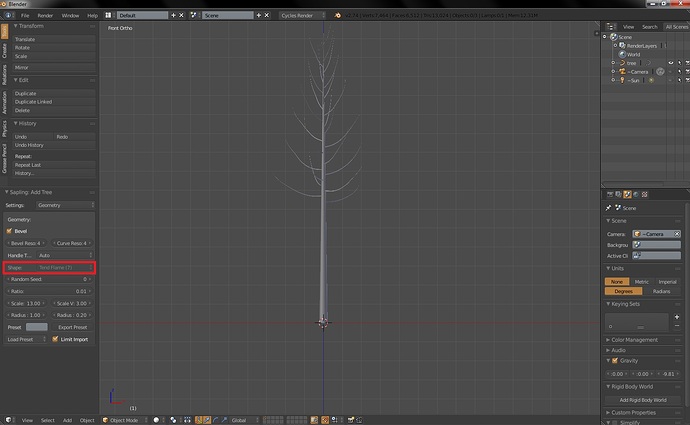Open the Settings Geometry dropdown
The image size is (690, 425).
(66, 205)
